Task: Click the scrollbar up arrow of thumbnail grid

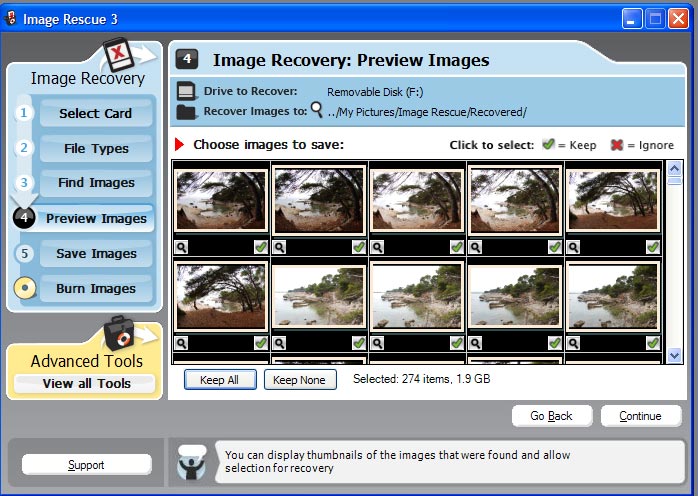Action: pos(674,168)
